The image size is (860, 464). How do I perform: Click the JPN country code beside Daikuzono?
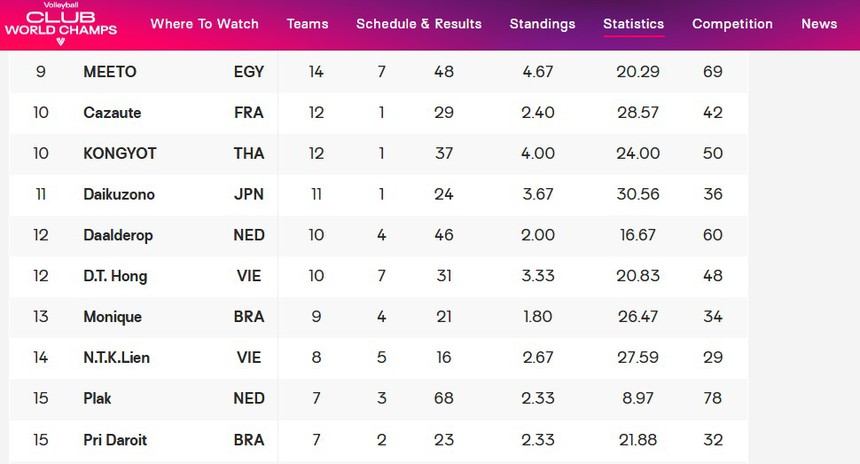(248, 195)
